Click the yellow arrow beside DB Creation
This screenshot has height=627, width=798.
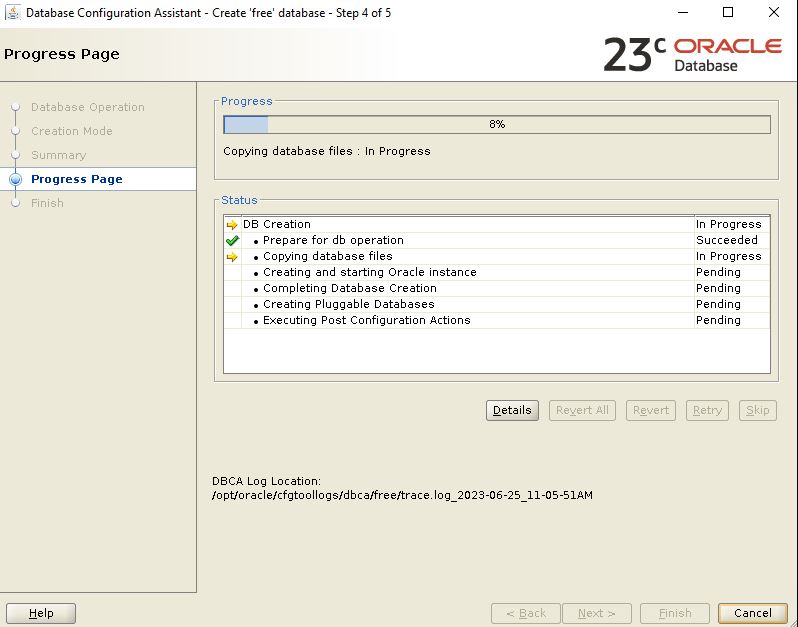232,224
